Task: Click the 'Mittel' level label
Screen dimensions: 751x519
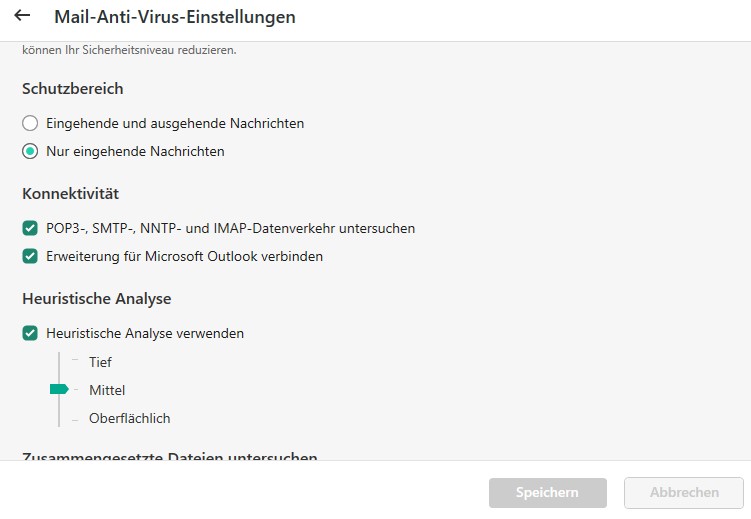Action: pyautogui.click(x=107, y=390)
